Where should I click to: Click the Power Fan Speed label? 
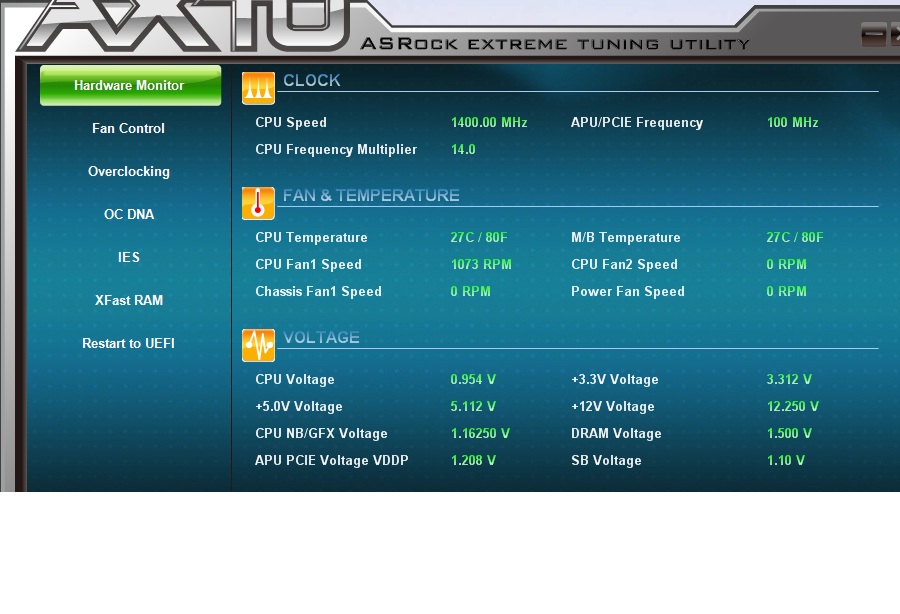[x=628, y=292]
